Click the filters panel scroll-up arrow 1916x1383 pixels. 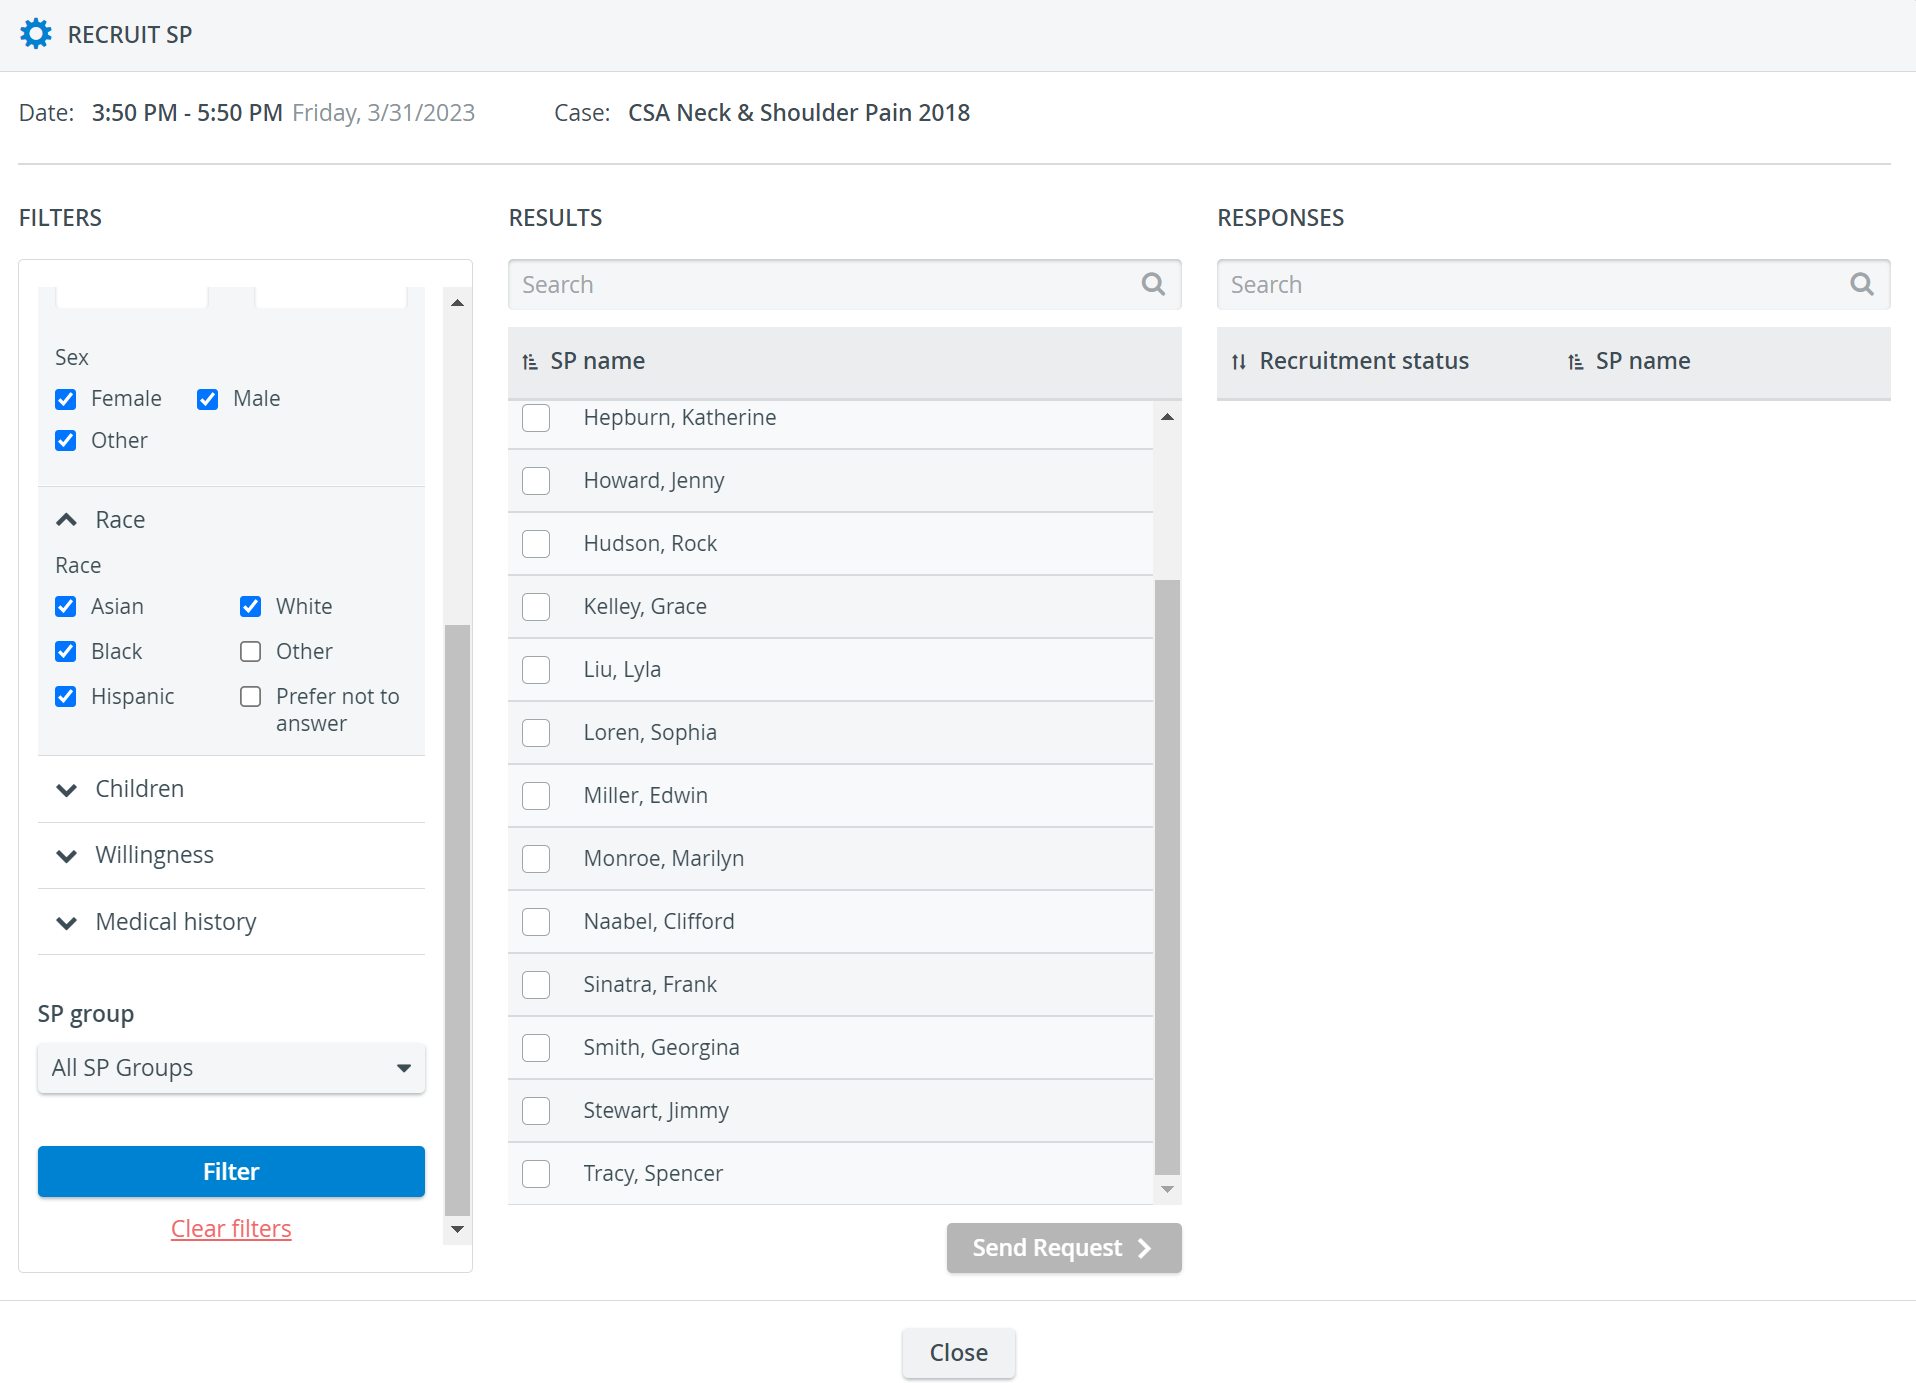(x=457, y=302)
